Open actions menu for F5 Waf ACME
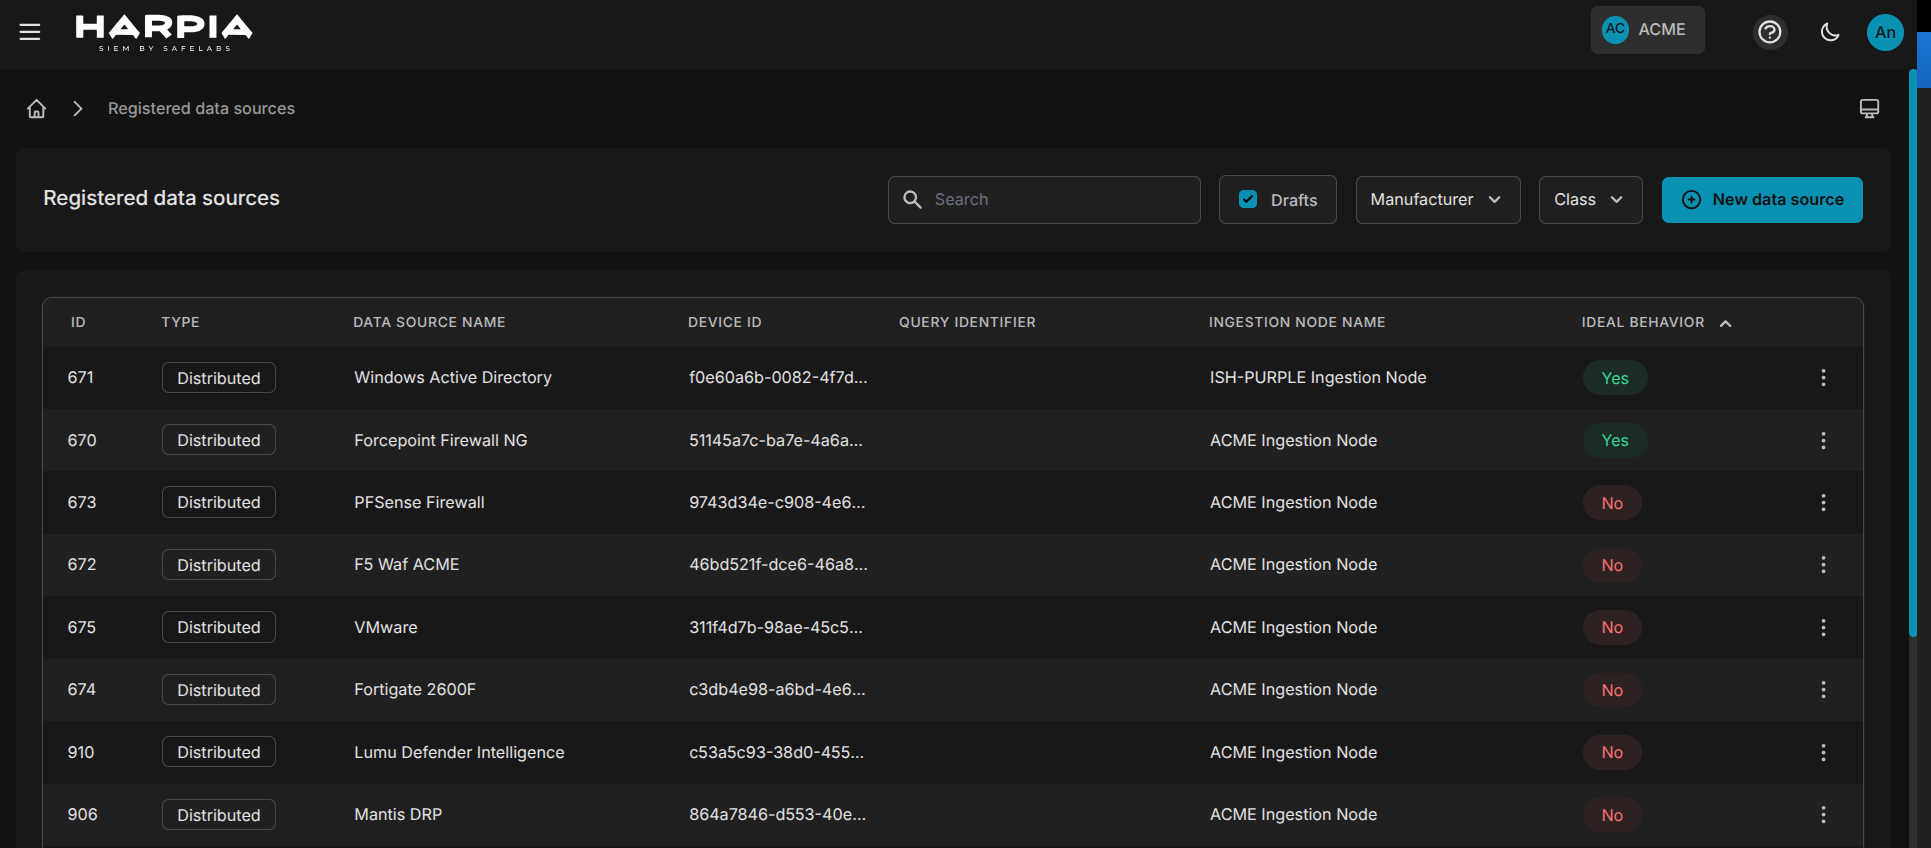The image size is (1931, 848). (1823, 565)
